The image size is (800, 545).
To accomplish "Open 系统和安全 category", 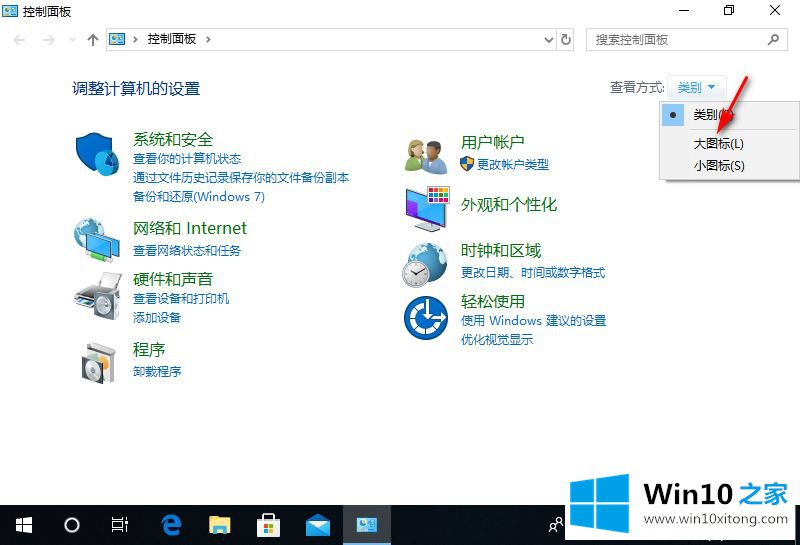I will (x=173, y=139).
